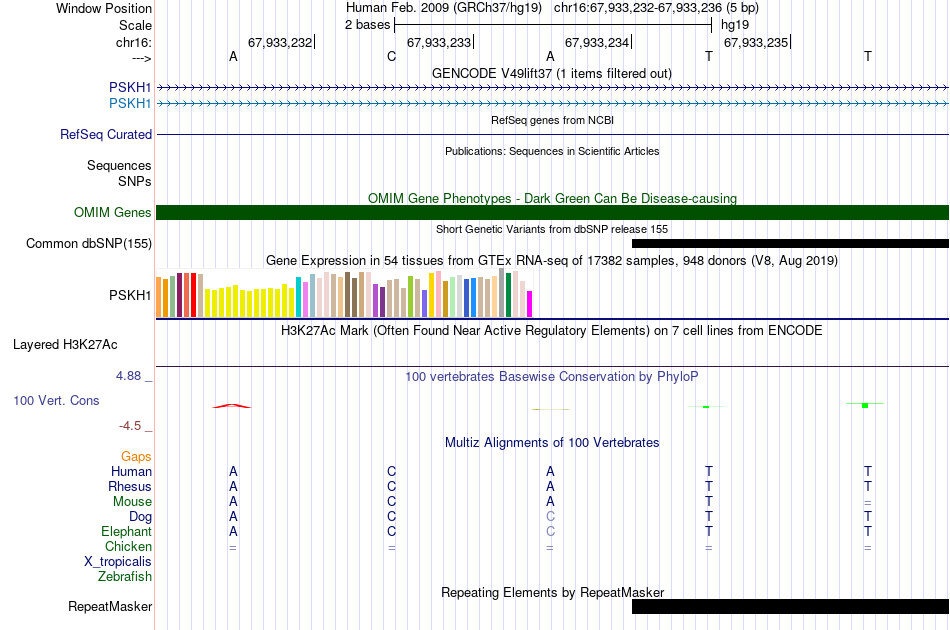Click the X_tropicalis species label
This screenshot has height=630, width=950.
118,562
